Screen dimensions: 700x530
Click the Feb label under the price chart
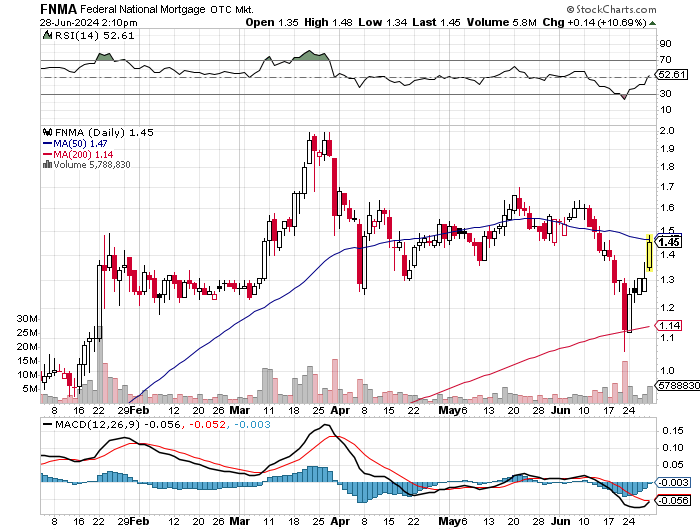(139, 410)
